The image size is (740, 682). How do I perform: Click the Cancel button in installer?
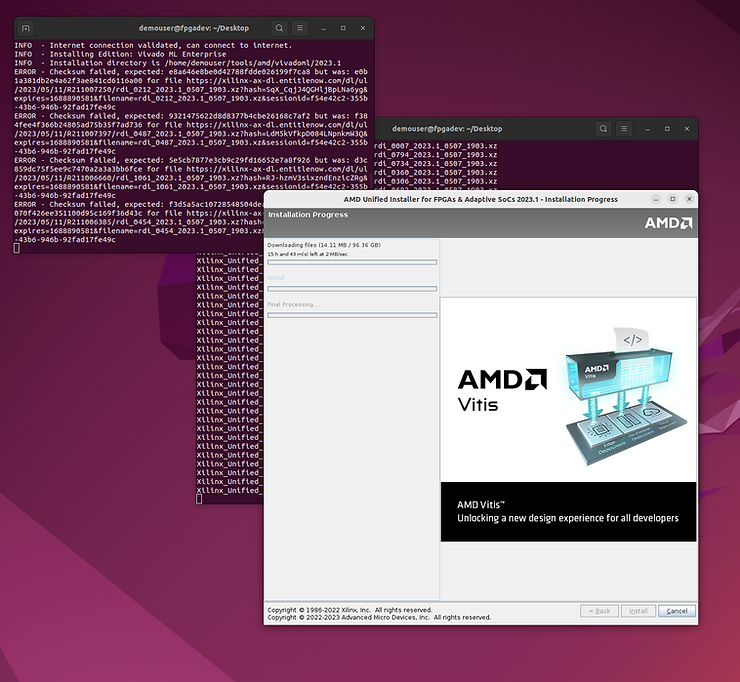pyautogui.click(x=677, y=611)
